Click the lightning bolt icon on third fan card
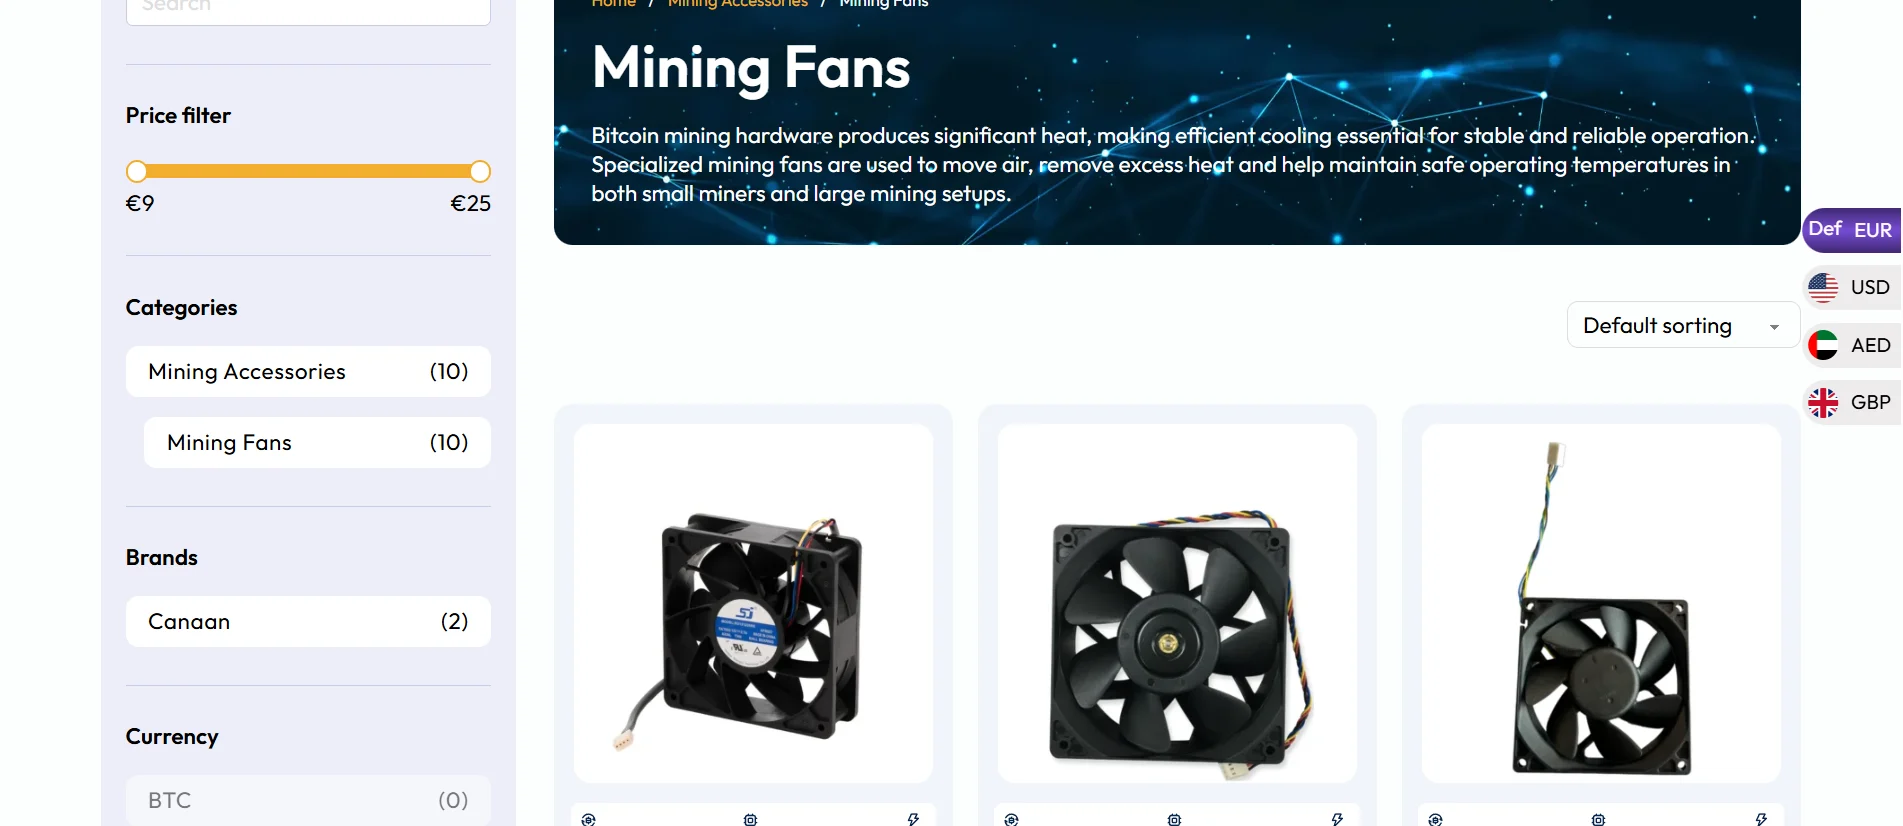This screenshot has width=1903, height=826. (x=1761, y=819)
